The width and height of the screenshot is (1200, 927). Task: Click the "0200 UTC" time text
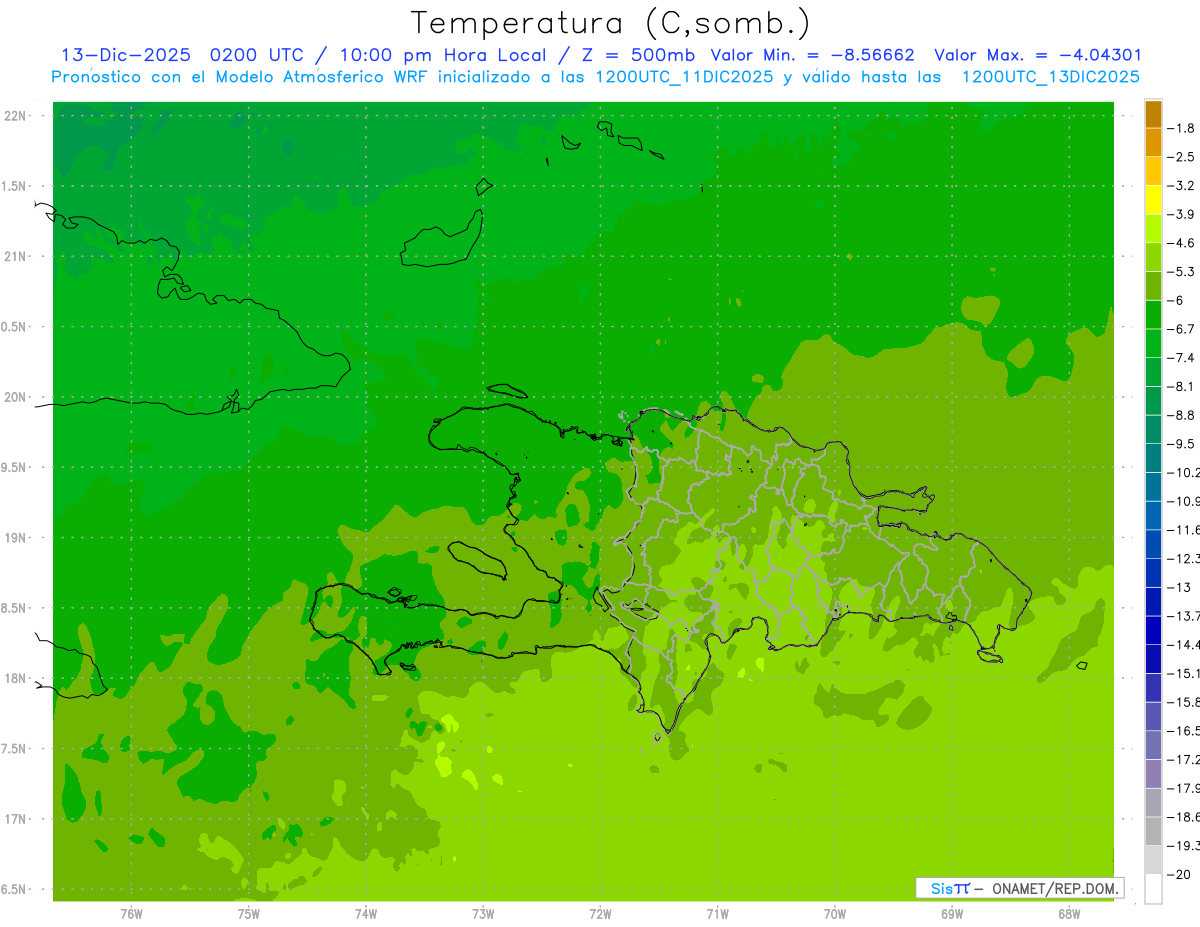point(260,55)
